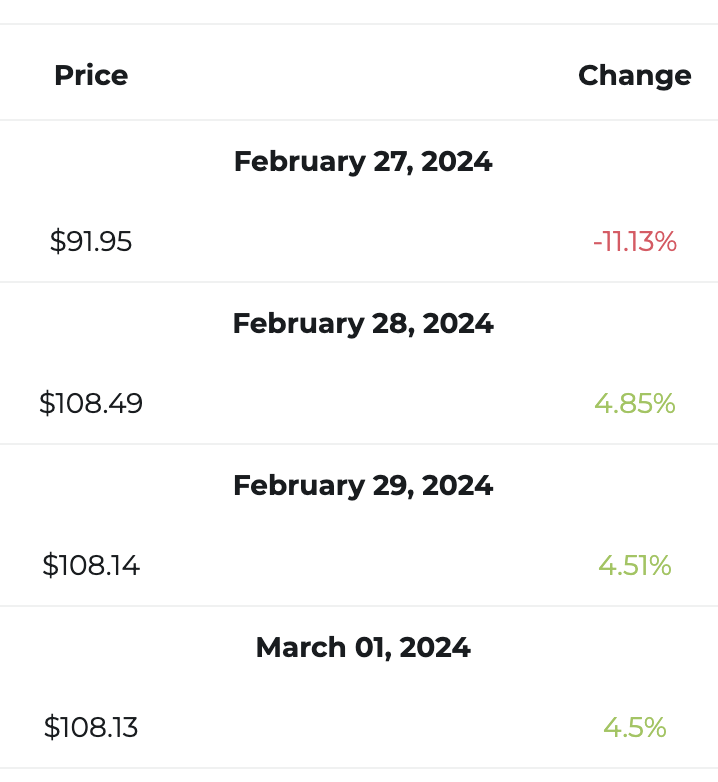
Task: Select the $108.13 price value
Action: (91, 728)
